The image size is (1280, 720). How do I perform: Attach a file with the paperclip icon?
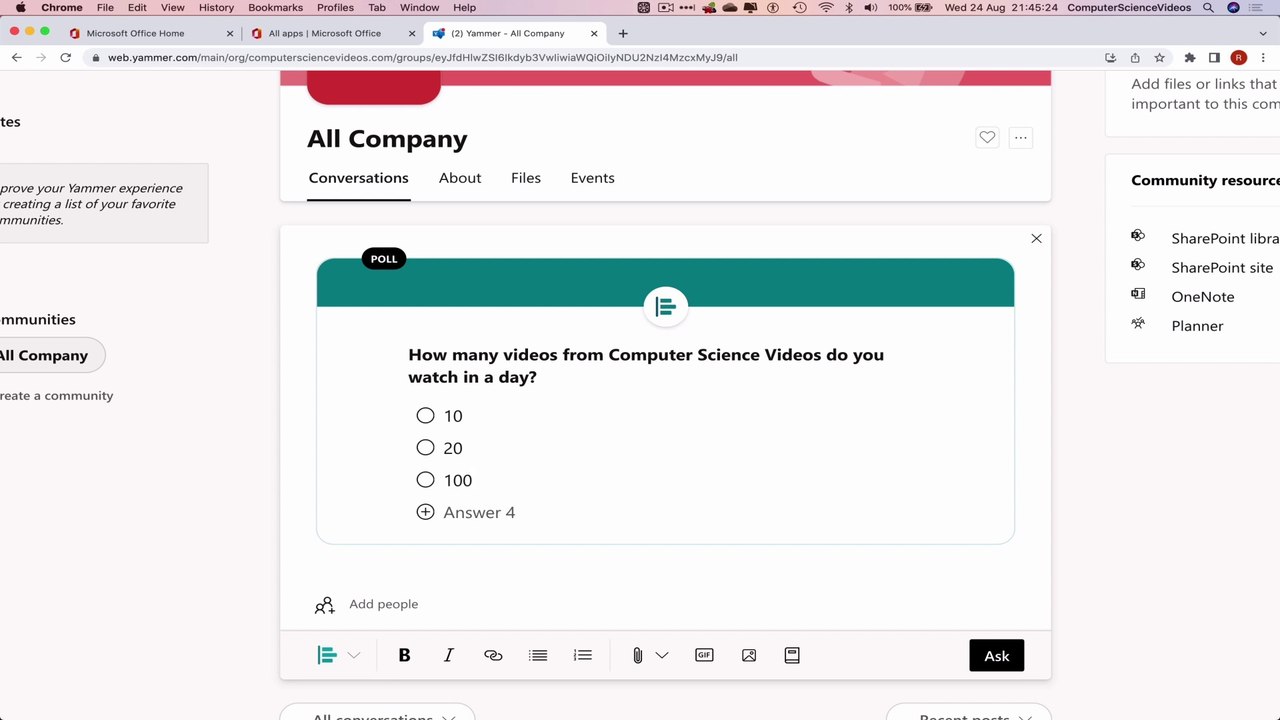[x=637, y=655]
